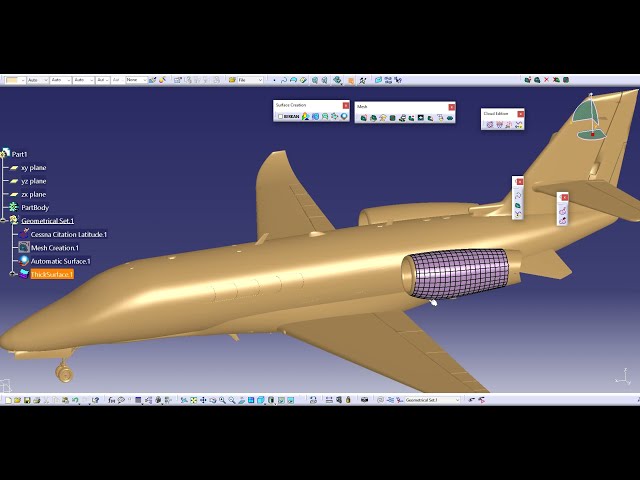Select PartBody in the tree

click(35, 207)
